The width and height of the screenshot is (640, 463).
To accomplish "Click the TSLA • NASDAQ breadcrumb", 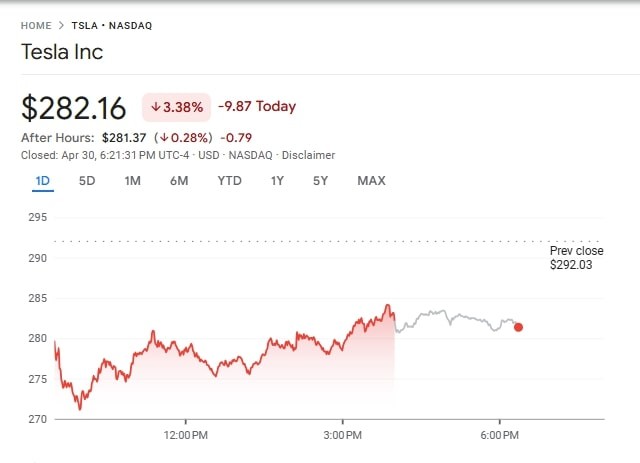I will [x=111, y=25].
